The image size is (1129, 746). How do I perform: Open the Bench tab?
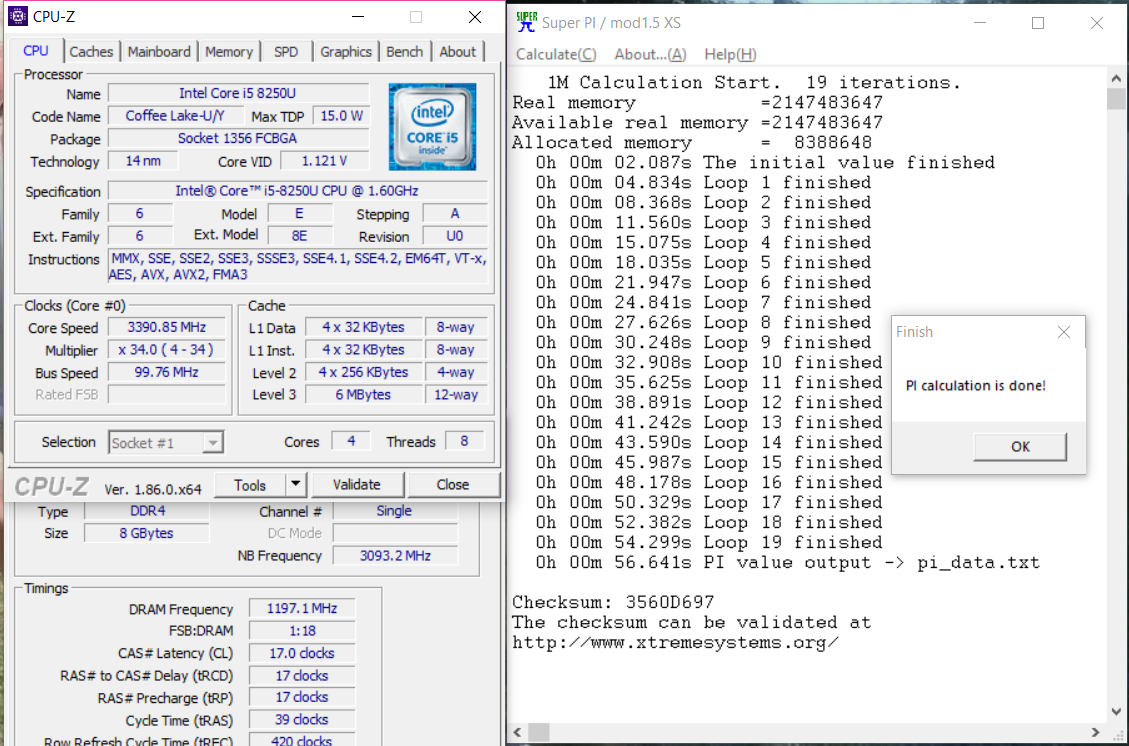click(405, 52)
